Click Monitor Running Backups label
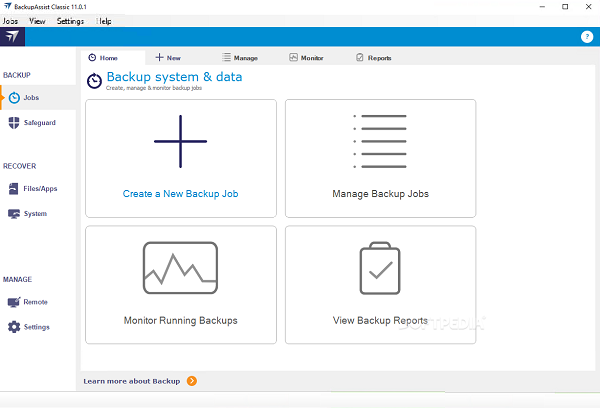The height and width of the screenshot is (408, 600). point(180,320)
